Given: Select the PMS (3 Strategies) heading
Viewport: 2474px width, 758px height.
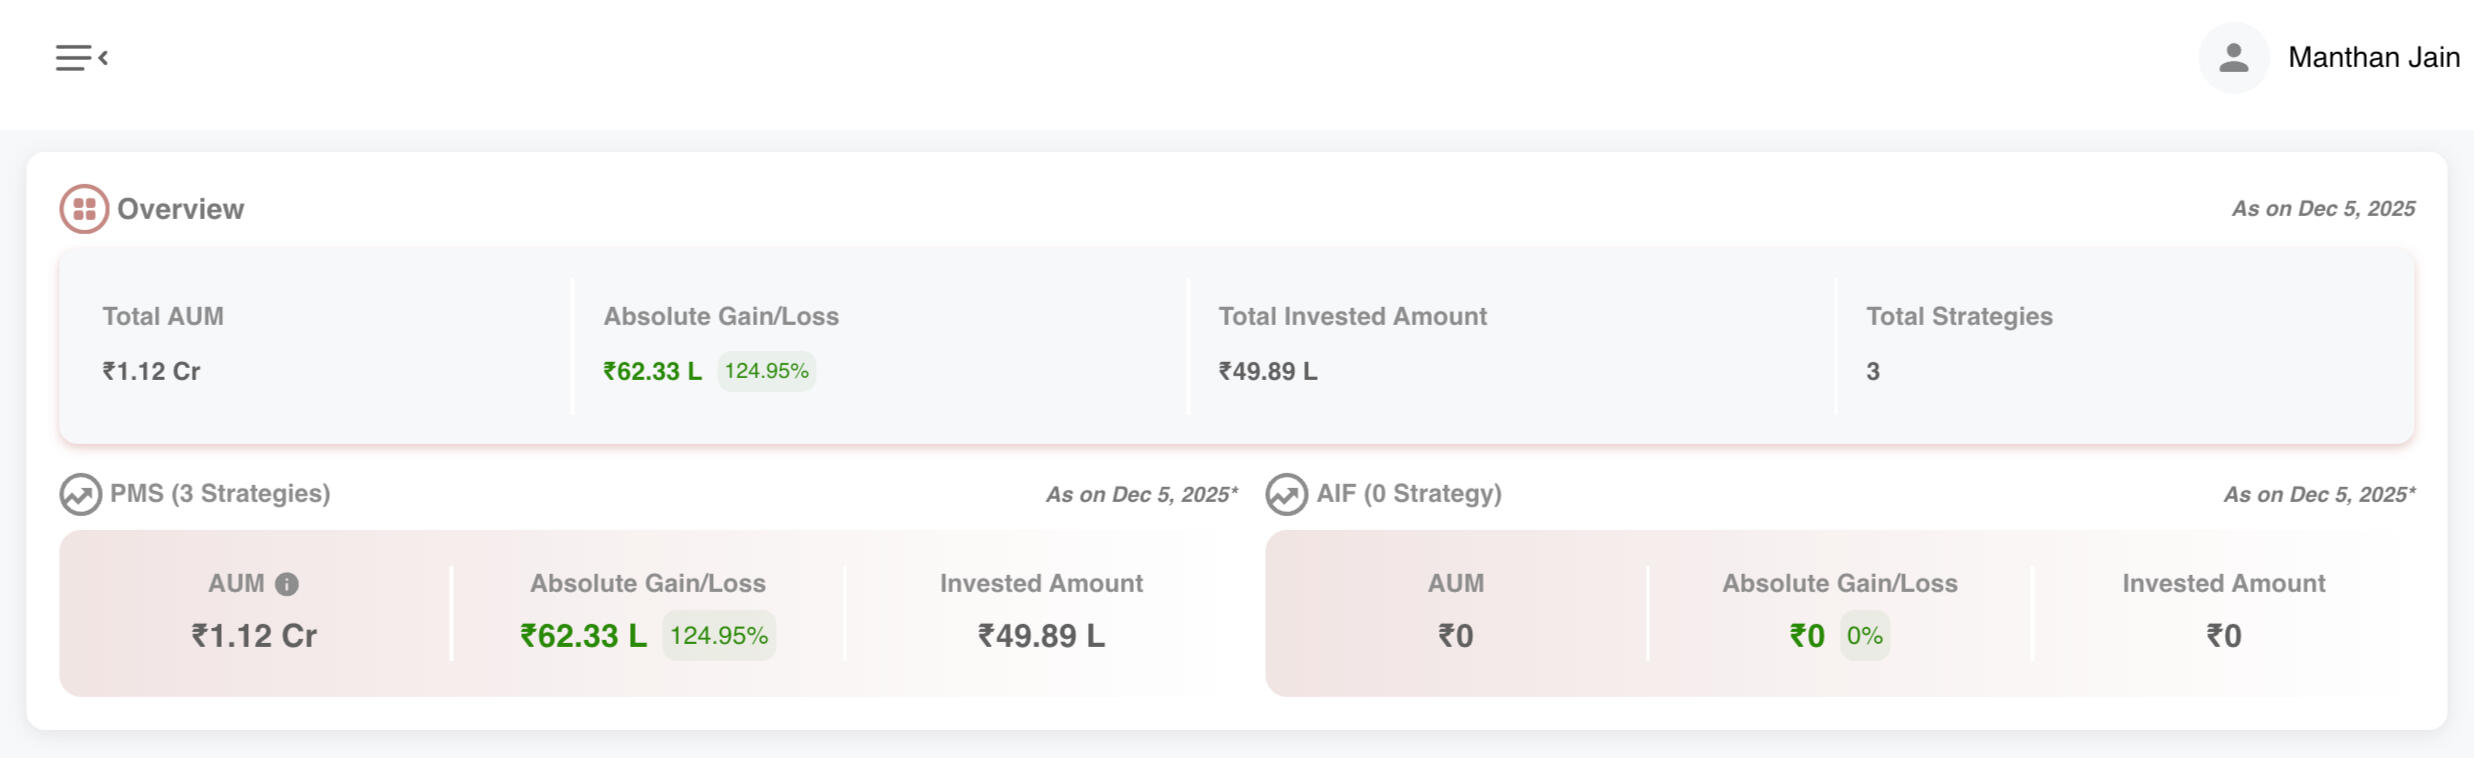Looking at the screenshot, I should click(x=220, y=494).
